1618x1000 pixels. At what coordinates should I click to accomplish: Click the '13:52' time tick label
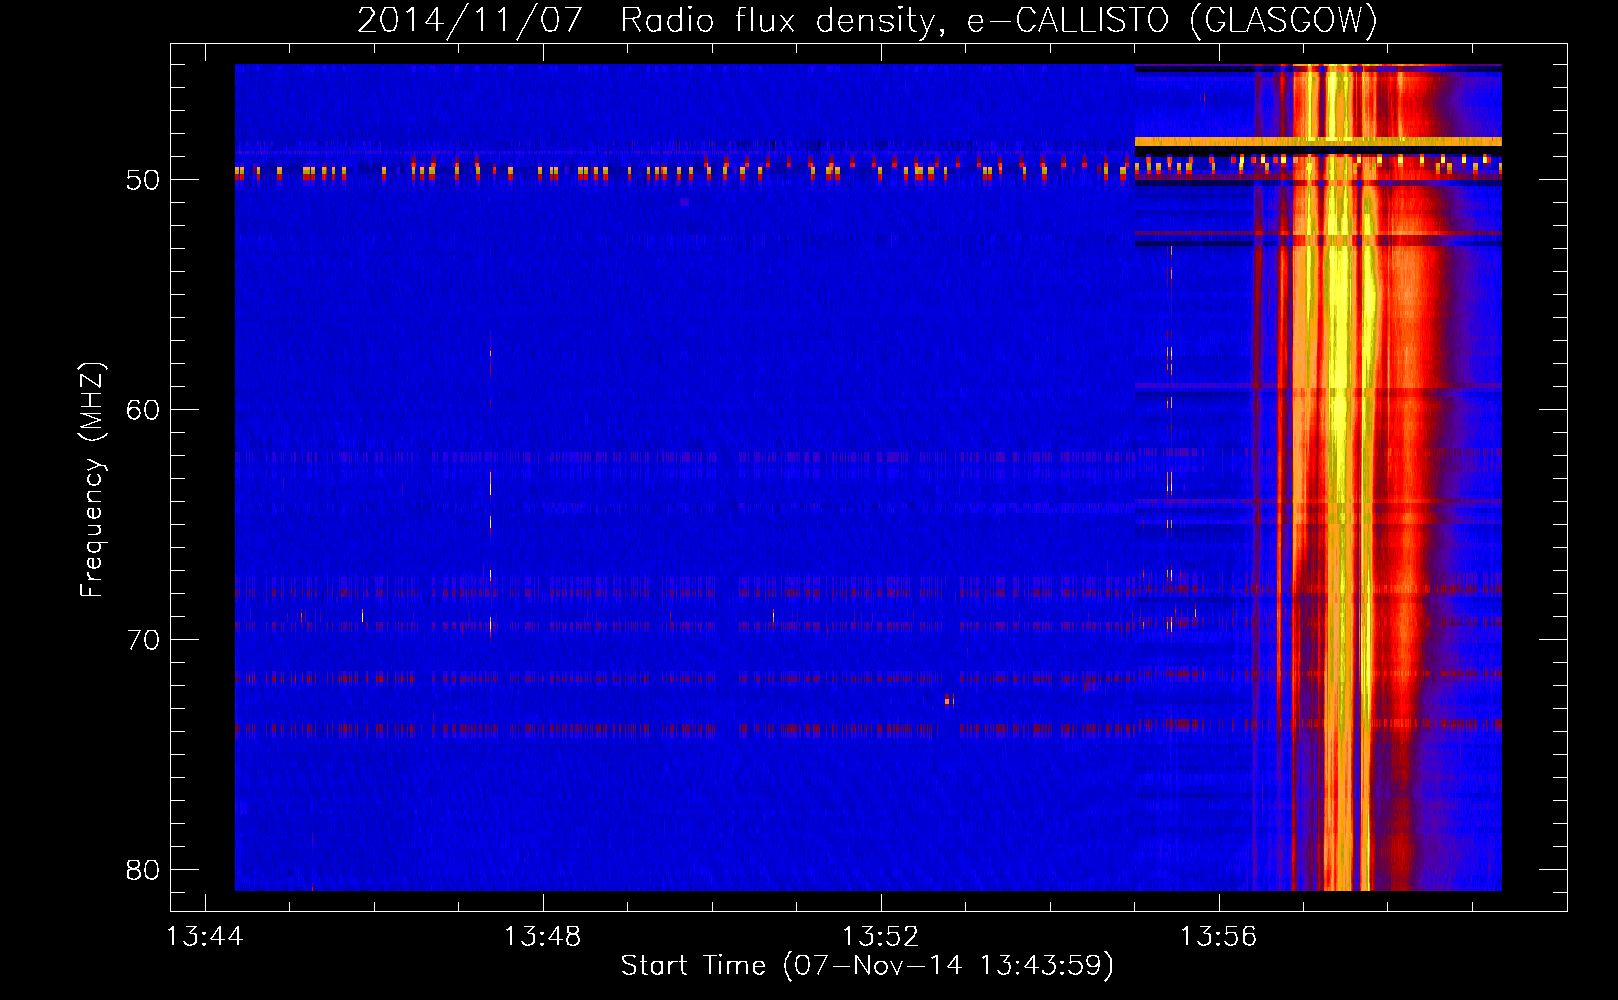(880, 937)
